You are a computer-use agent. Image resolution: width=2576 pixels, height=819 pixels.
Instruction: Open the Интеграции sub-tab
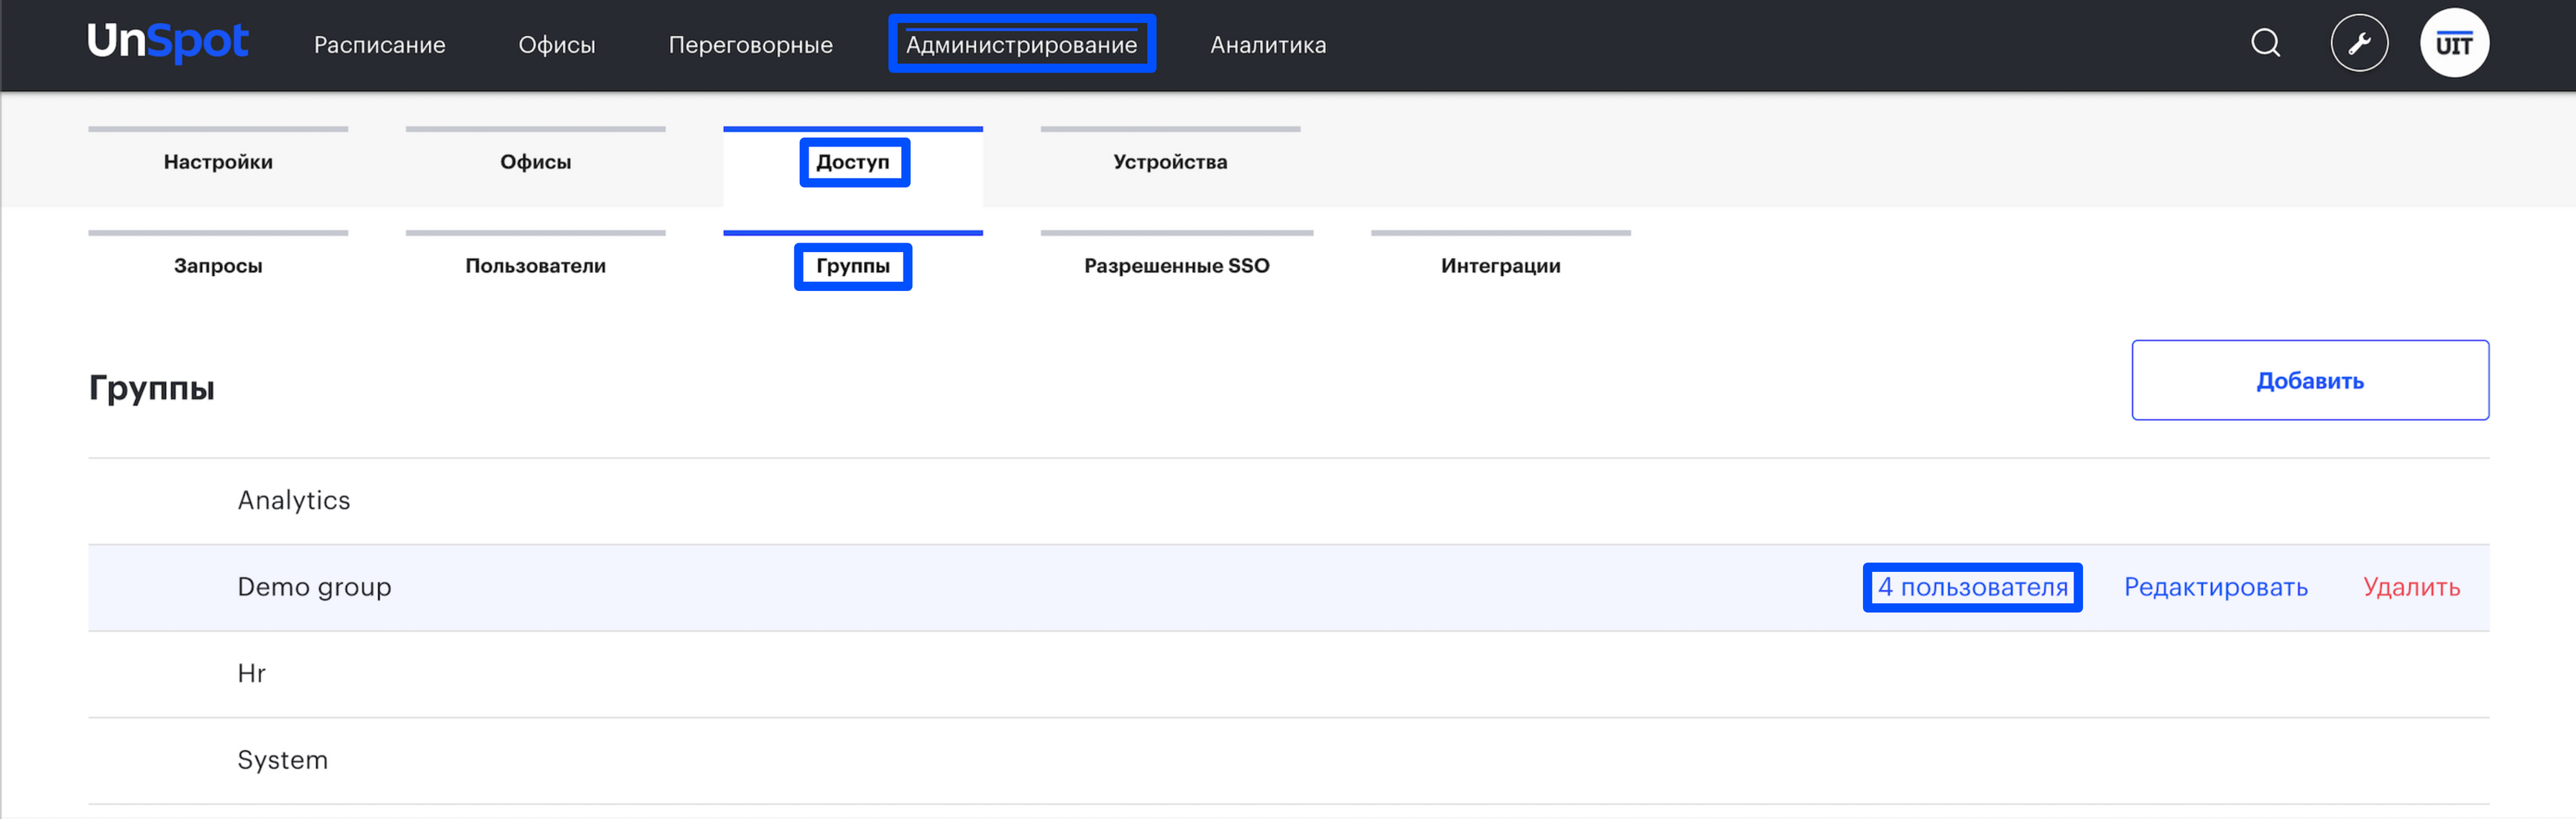pos(1500,266)
